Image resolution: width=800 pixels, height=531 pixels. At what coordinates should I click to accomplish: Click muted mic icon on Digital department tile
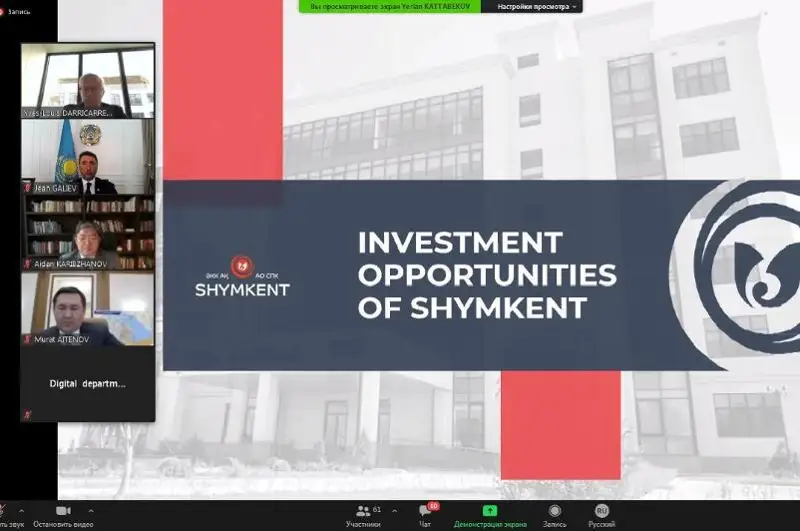coord(28,415)
